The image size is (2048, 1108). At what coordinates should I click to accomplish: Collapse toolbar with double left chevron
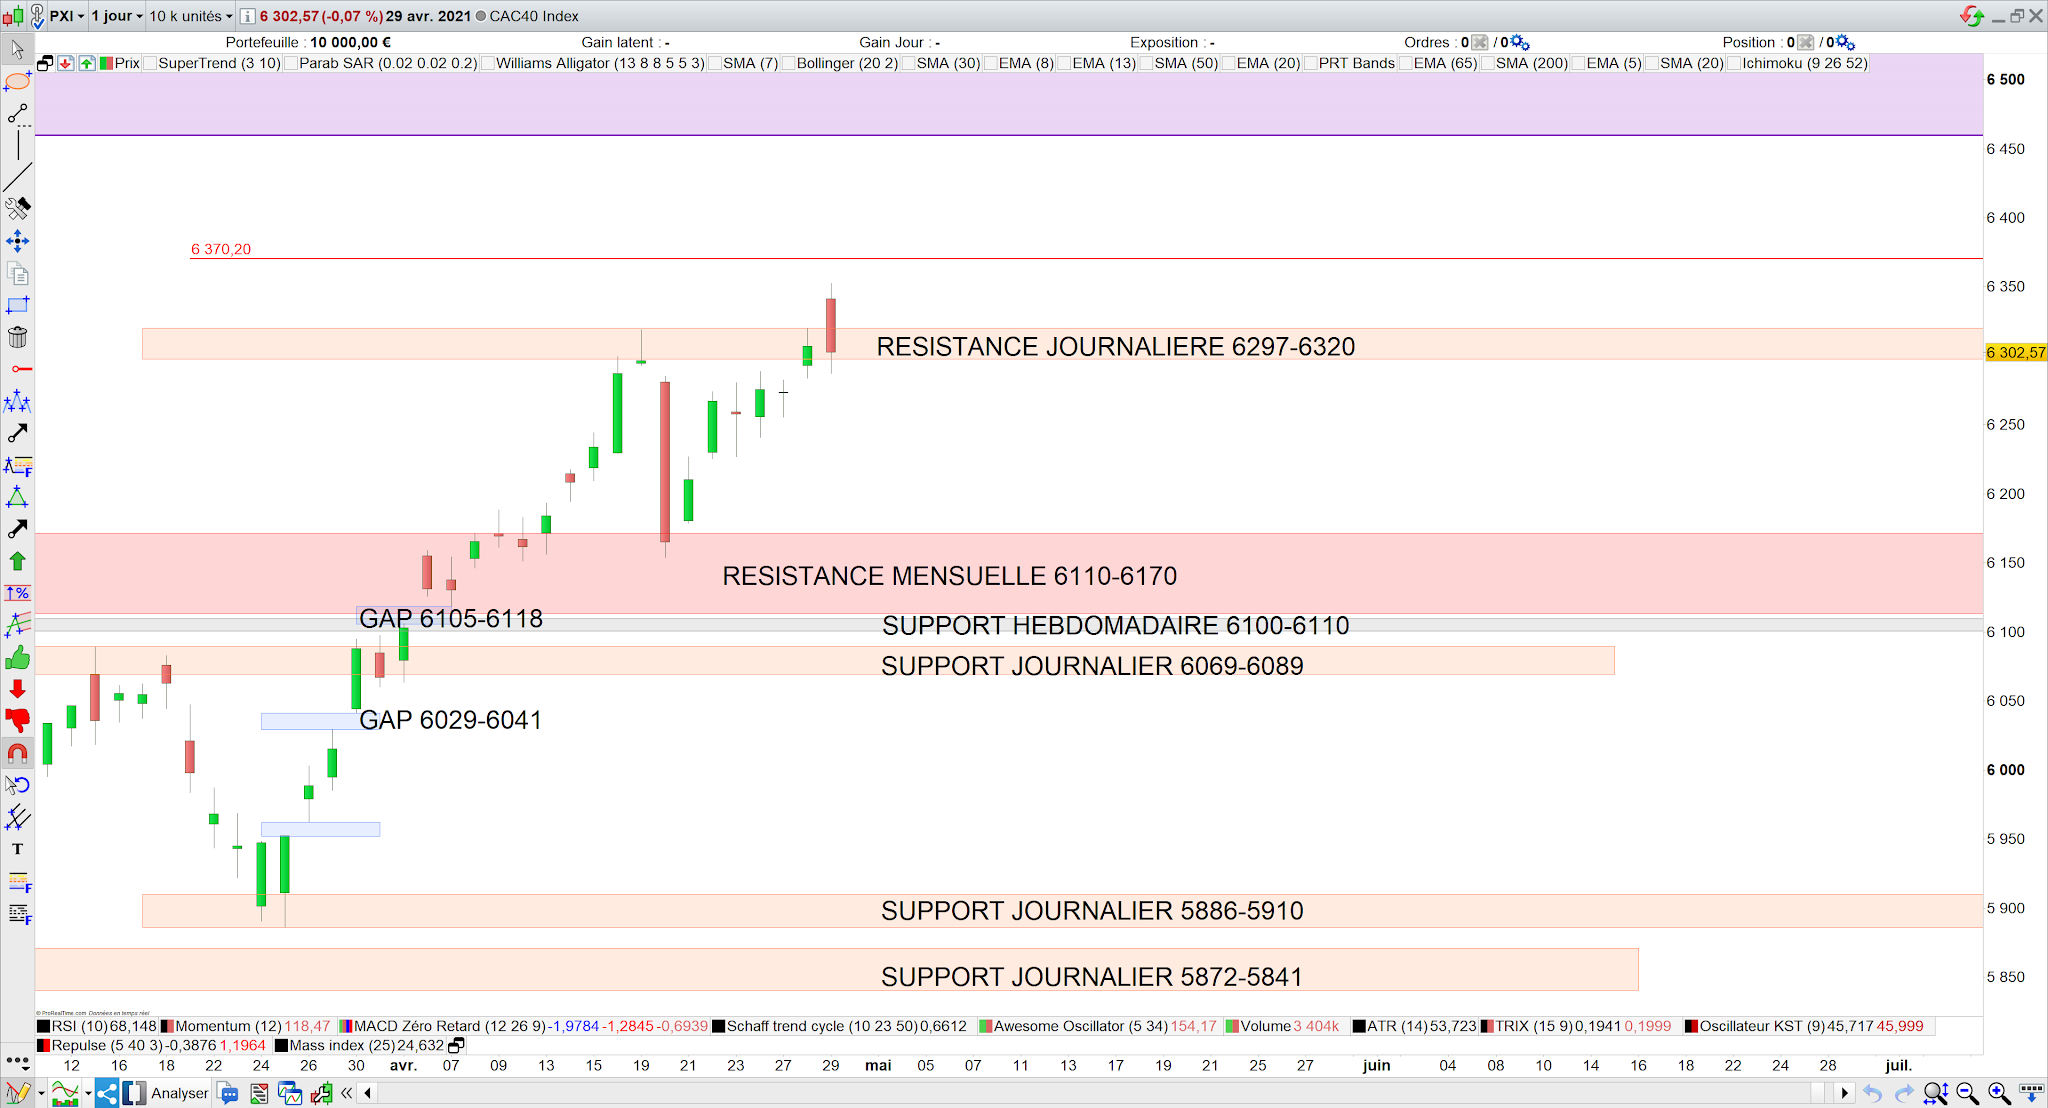346,1093
